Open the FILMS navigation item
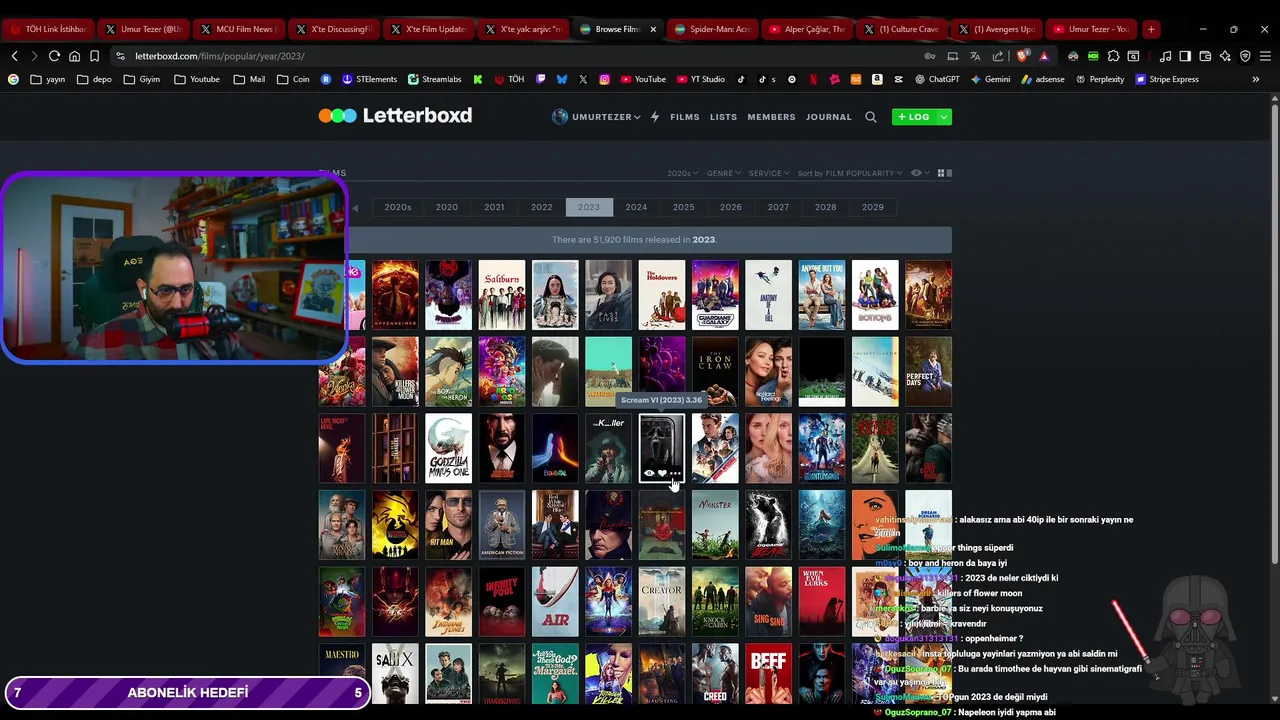The height and width of the screenshot is (720, 1280). [685, 117]
